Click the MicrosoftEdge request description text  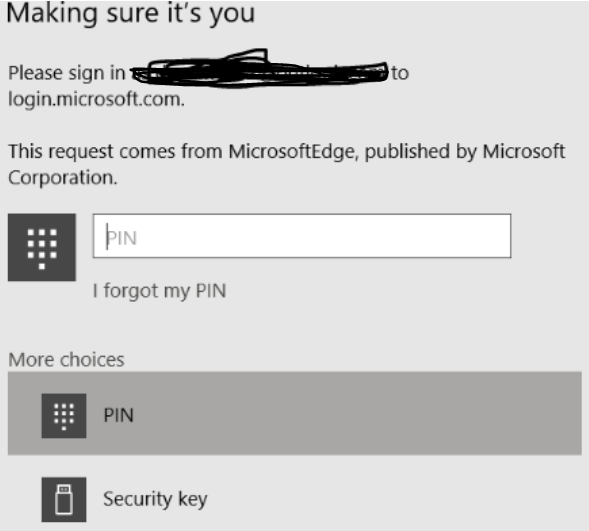(x=287, y=164)
